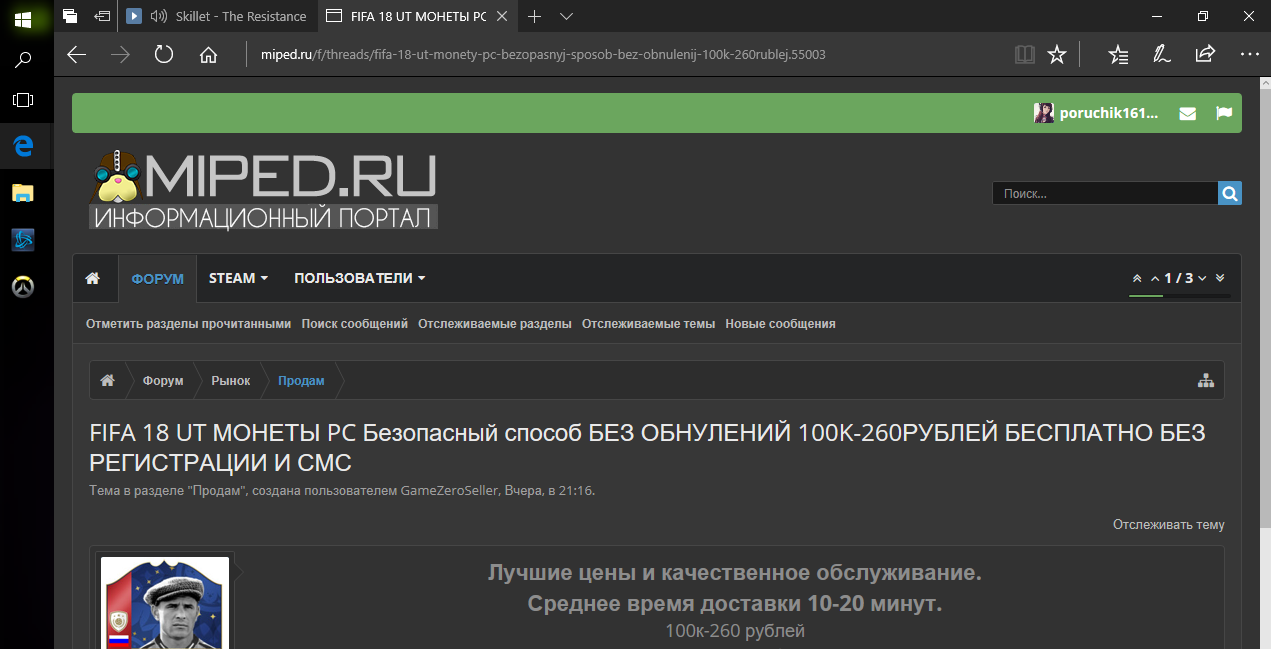The width and height of the screenshot is (1271, 649).
Task: Go to the next page down arrow
Action: (x=1202, y=278)
